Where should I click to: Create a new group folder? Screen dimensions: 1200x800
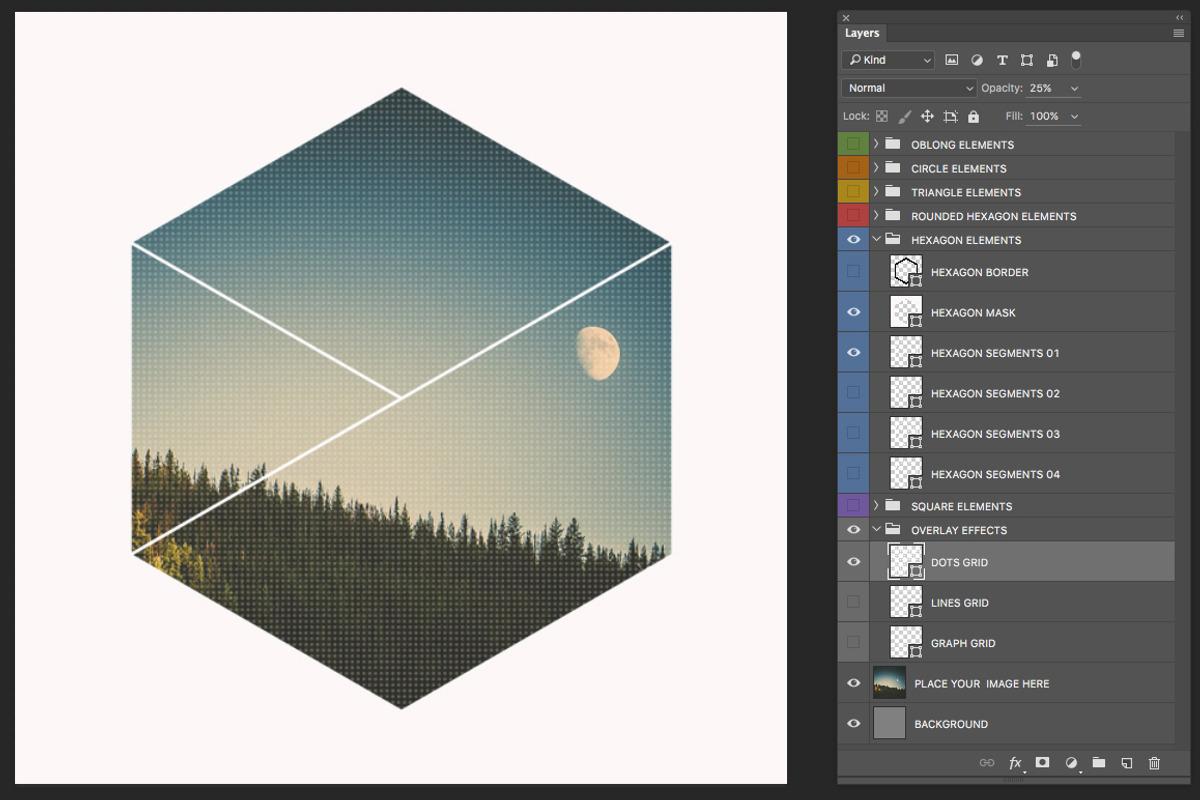pyautogui.click(x=1098, y=762)
